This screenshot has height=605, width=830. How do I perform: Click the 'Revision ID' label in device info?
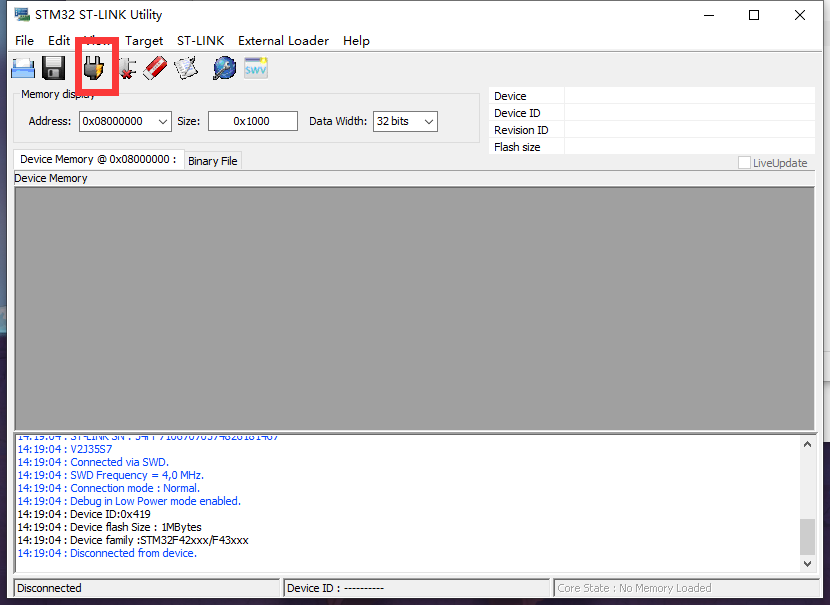coord(521,130)
